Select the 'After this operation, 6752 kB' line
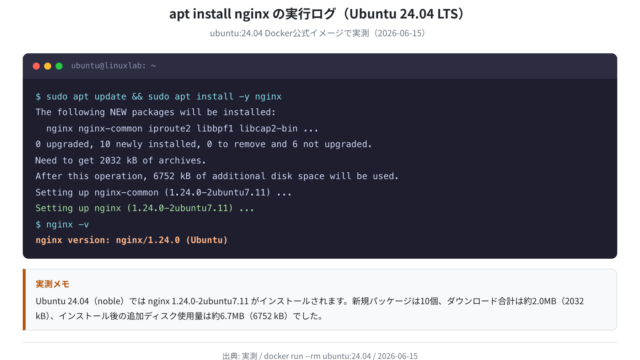Screen dimensions: 640x360 [x=217, y=176]
